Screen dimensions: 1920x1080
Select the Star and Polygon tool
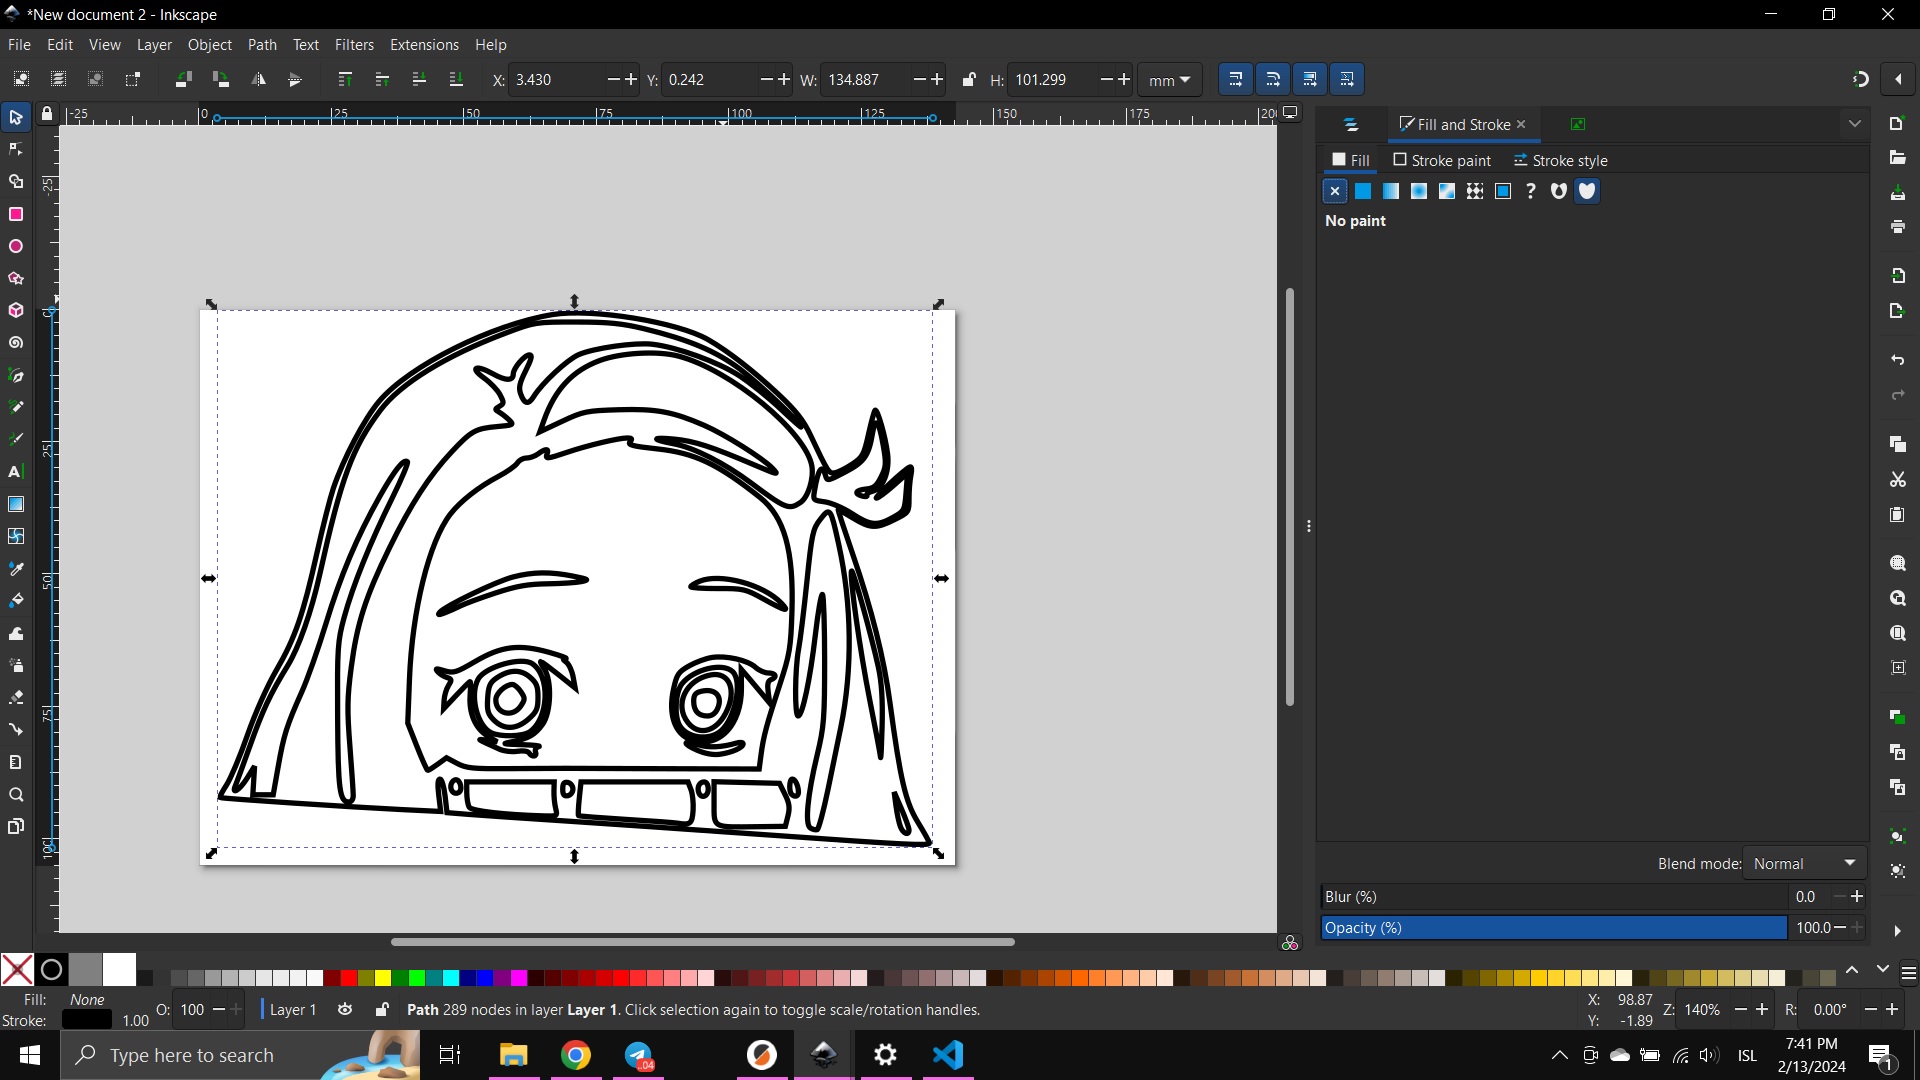tap(16, 279)
